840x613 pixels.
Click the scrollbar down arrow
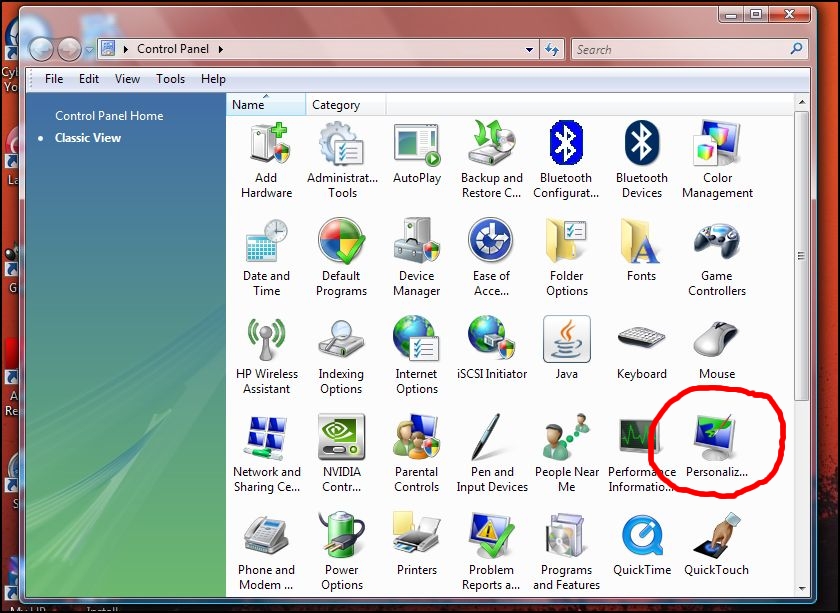click(801, 588)
